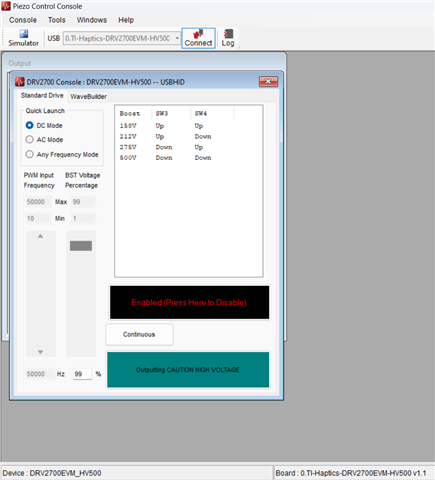Click the Min percentage field 1
The height and width of the screenshot is (480, 435).
pos(83,218)
